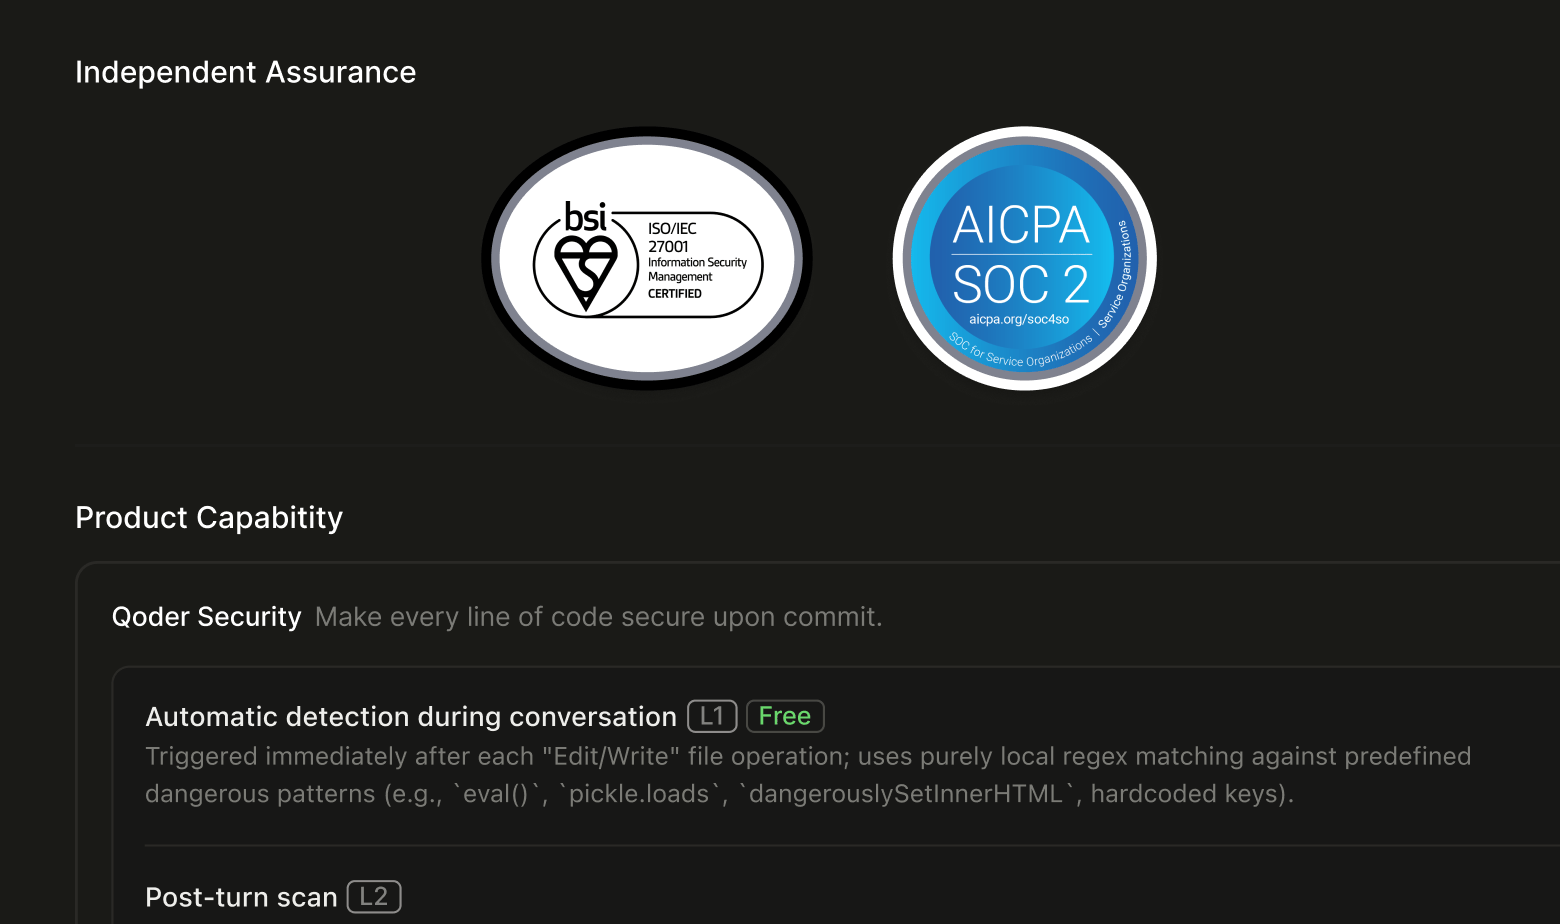Image resolution: width=1560 pixels, height=924 pixels.
Task: Click the regex matching description paragraph
Action: coord(808,775)
